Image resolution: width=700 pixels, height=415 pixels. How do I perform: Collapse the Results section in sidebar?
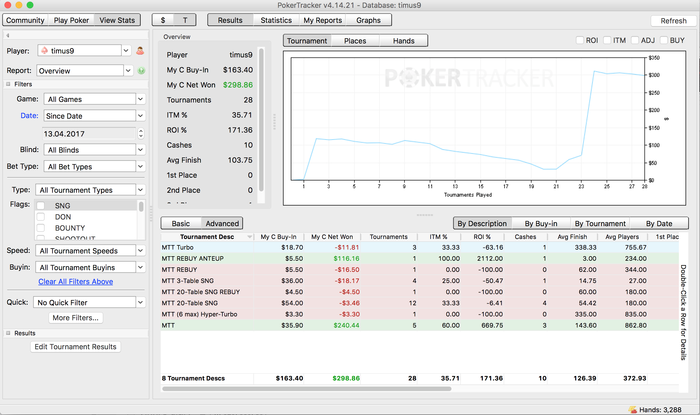(8, 333)
